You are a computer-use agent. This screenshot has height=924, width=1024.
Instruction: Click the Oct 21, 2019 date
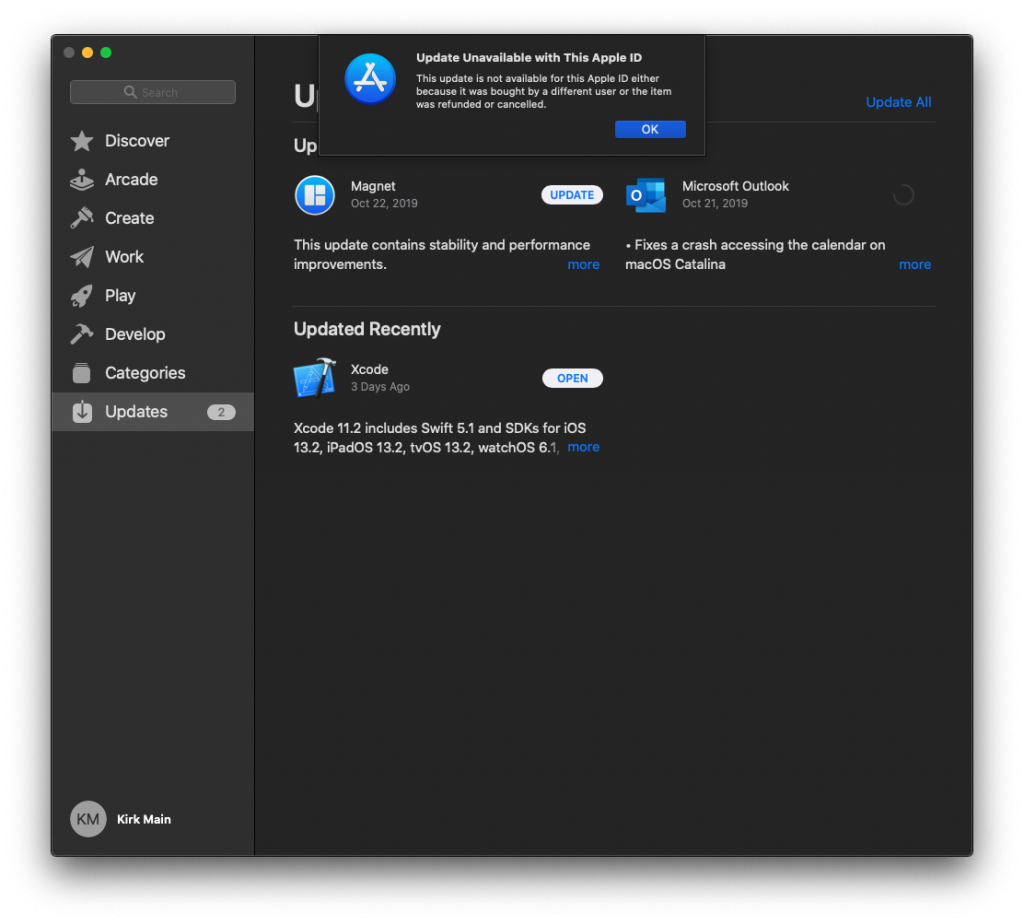point(715,203)
